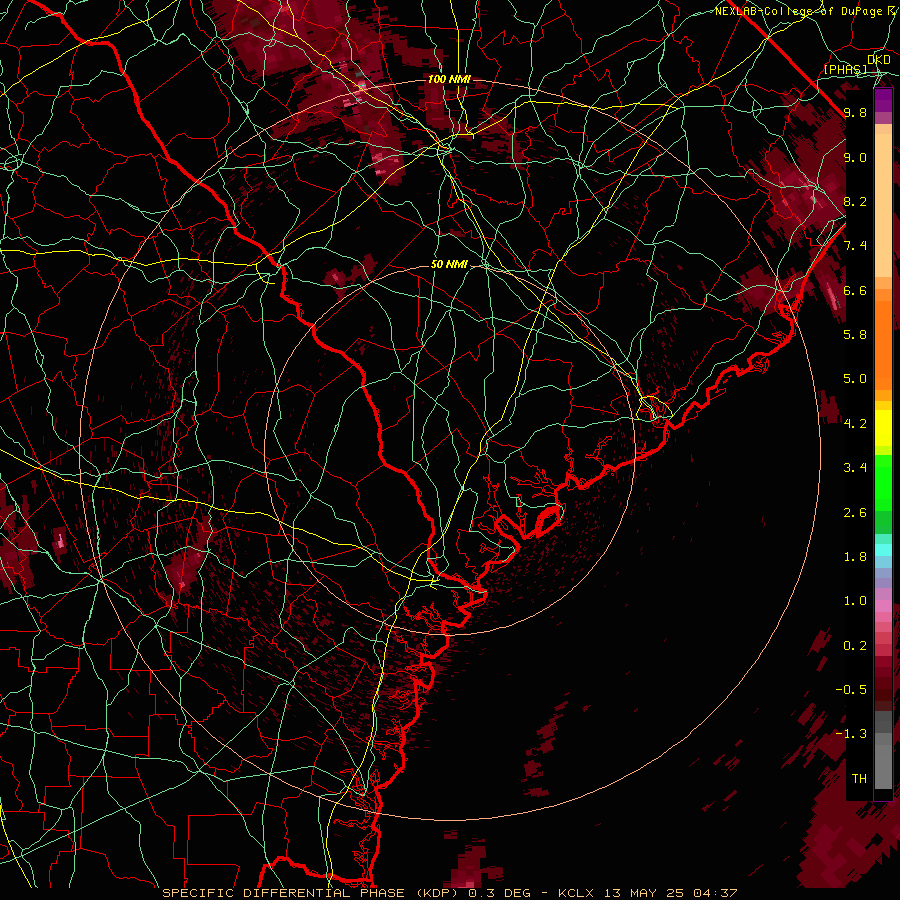
Task: Click the -0.5 scale value
Action: click(851, 690)
